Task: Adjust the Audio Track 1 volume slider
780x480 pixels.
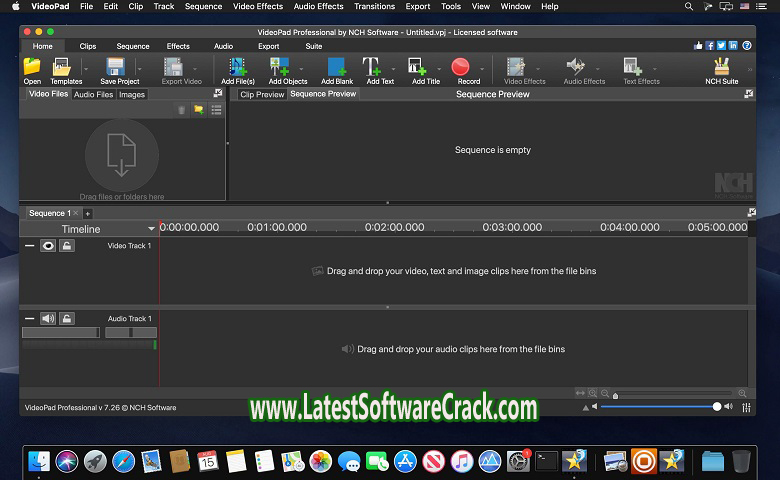Action: pos(61,332)
